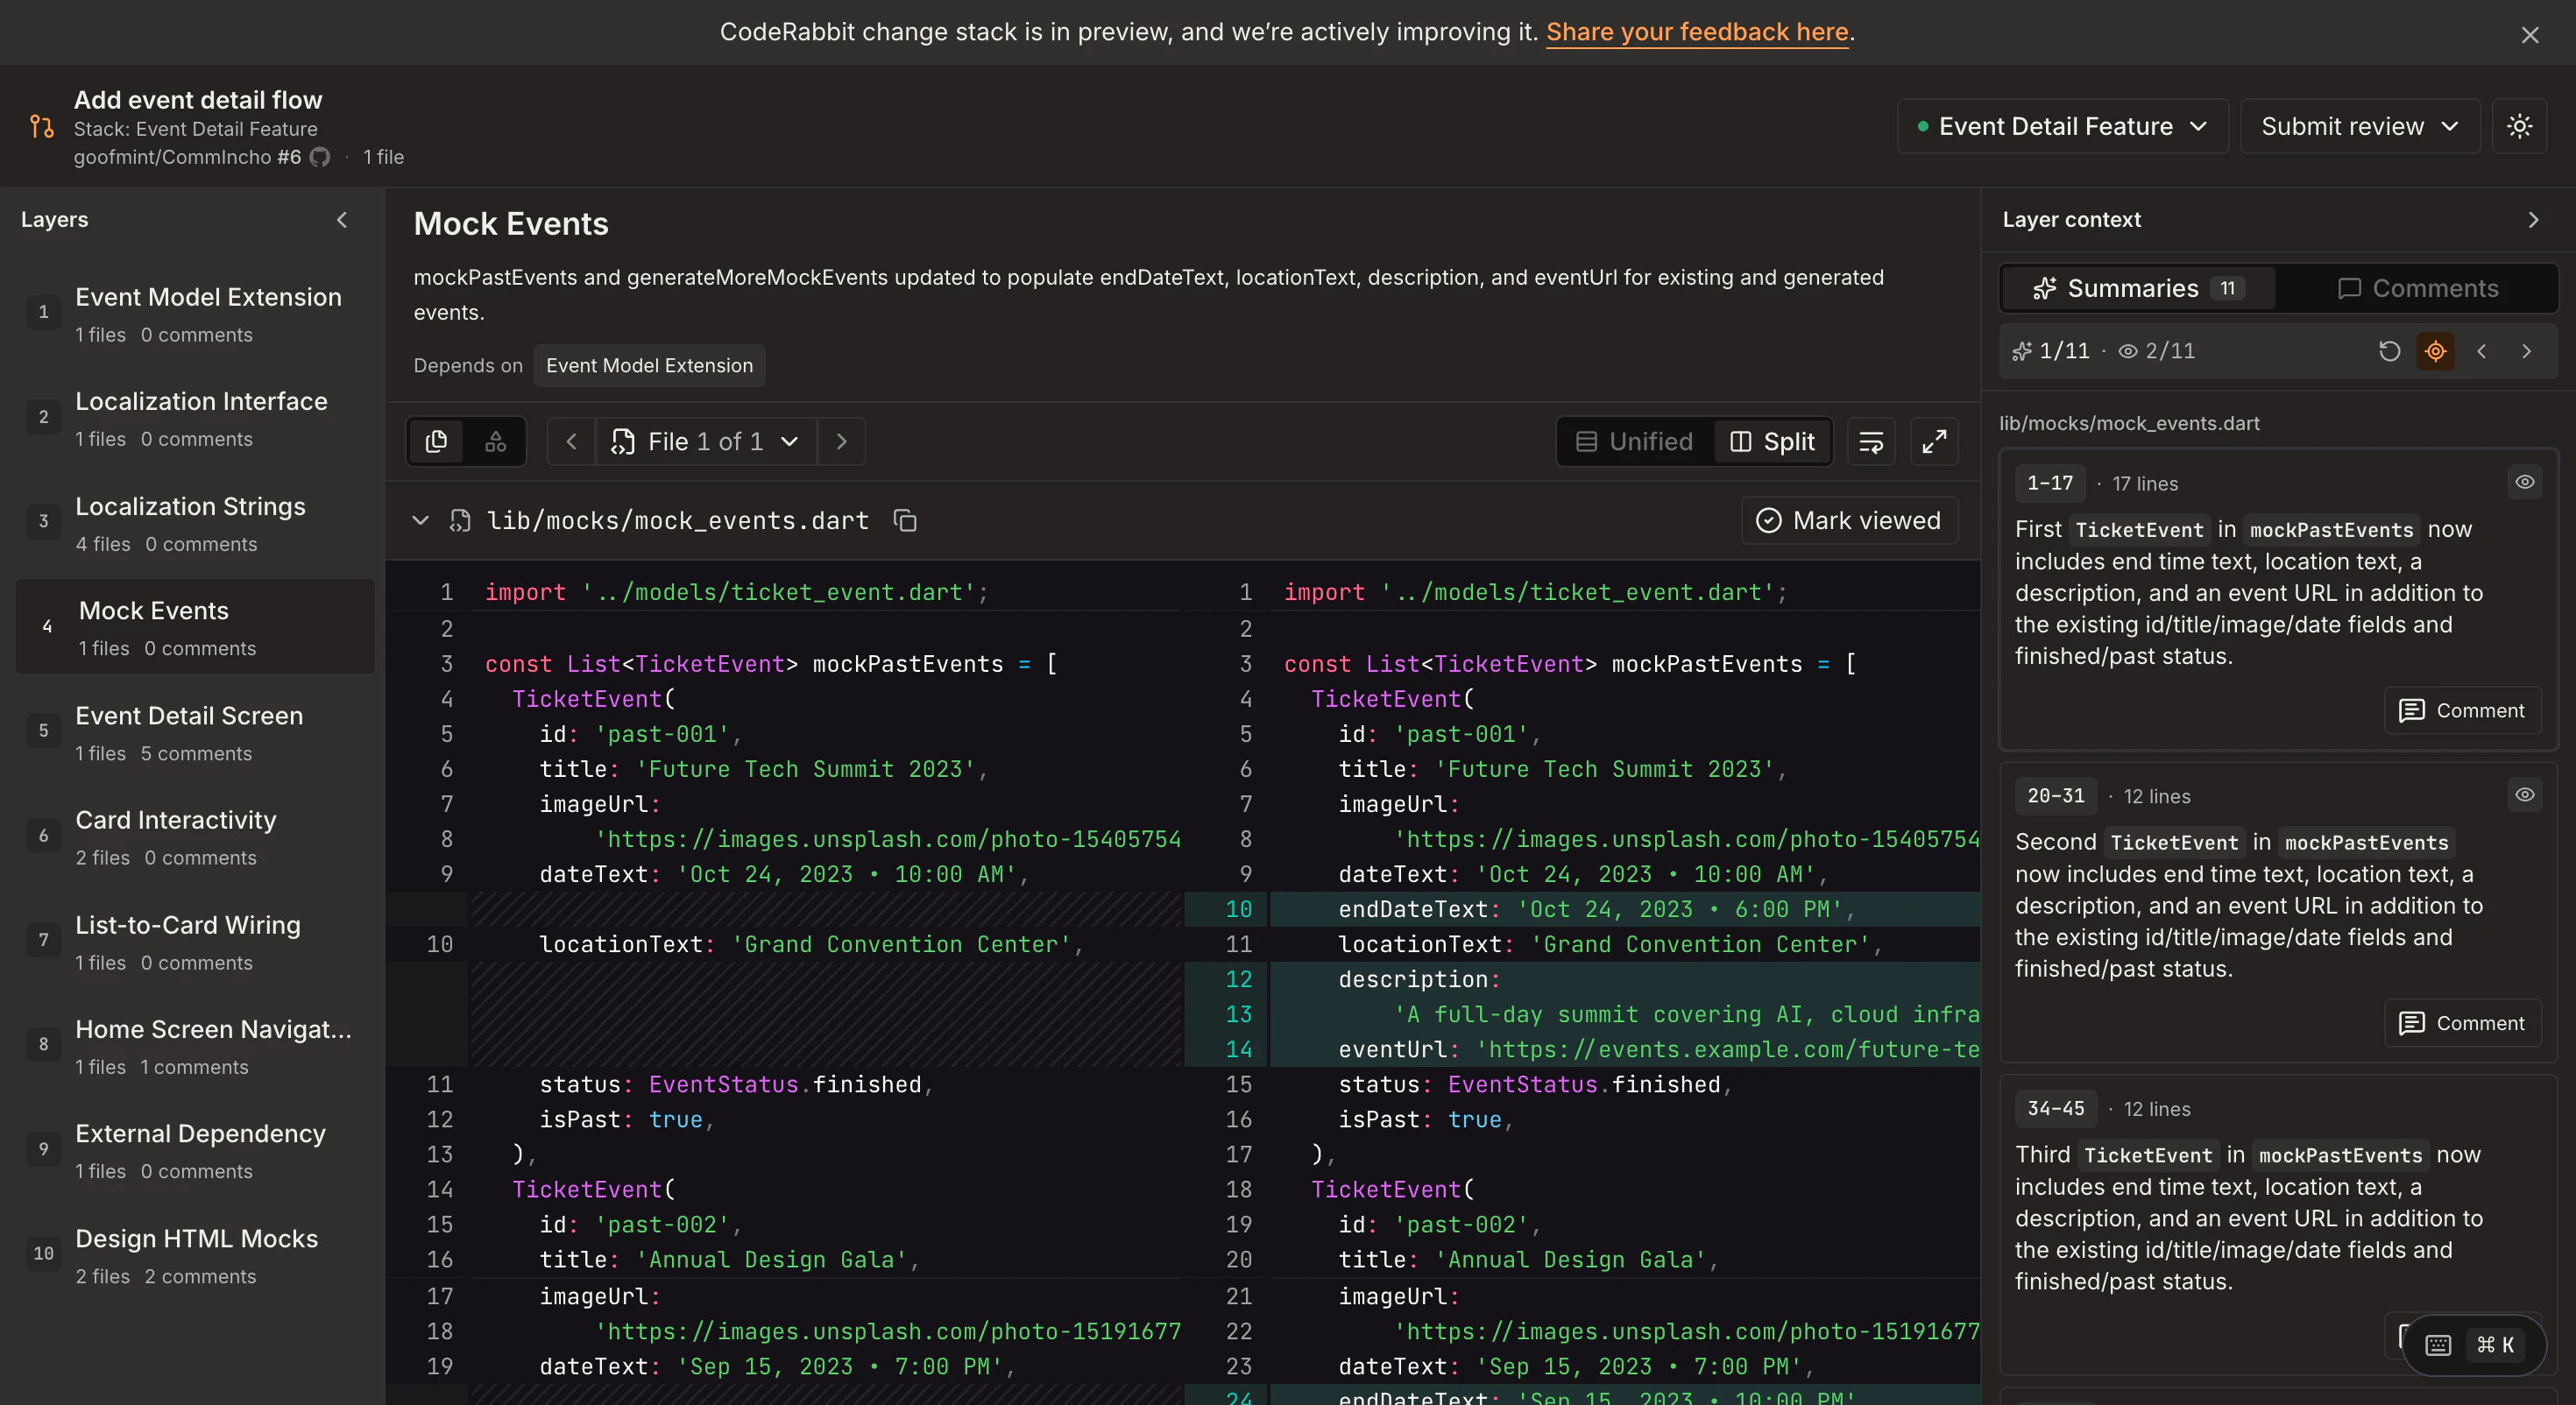Go to previous summary chevron

[2481, 351]
